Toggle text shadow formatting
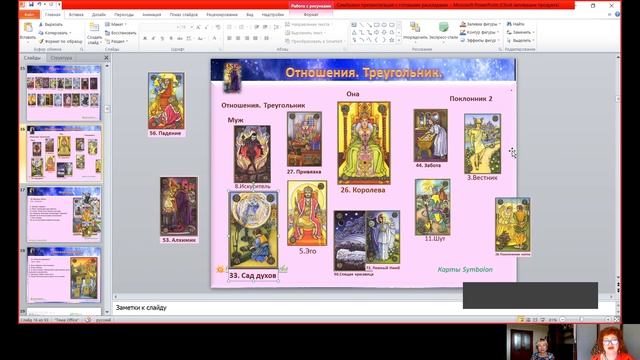The height and width of the screenshot is (360, 640). [x=171, y=38]
